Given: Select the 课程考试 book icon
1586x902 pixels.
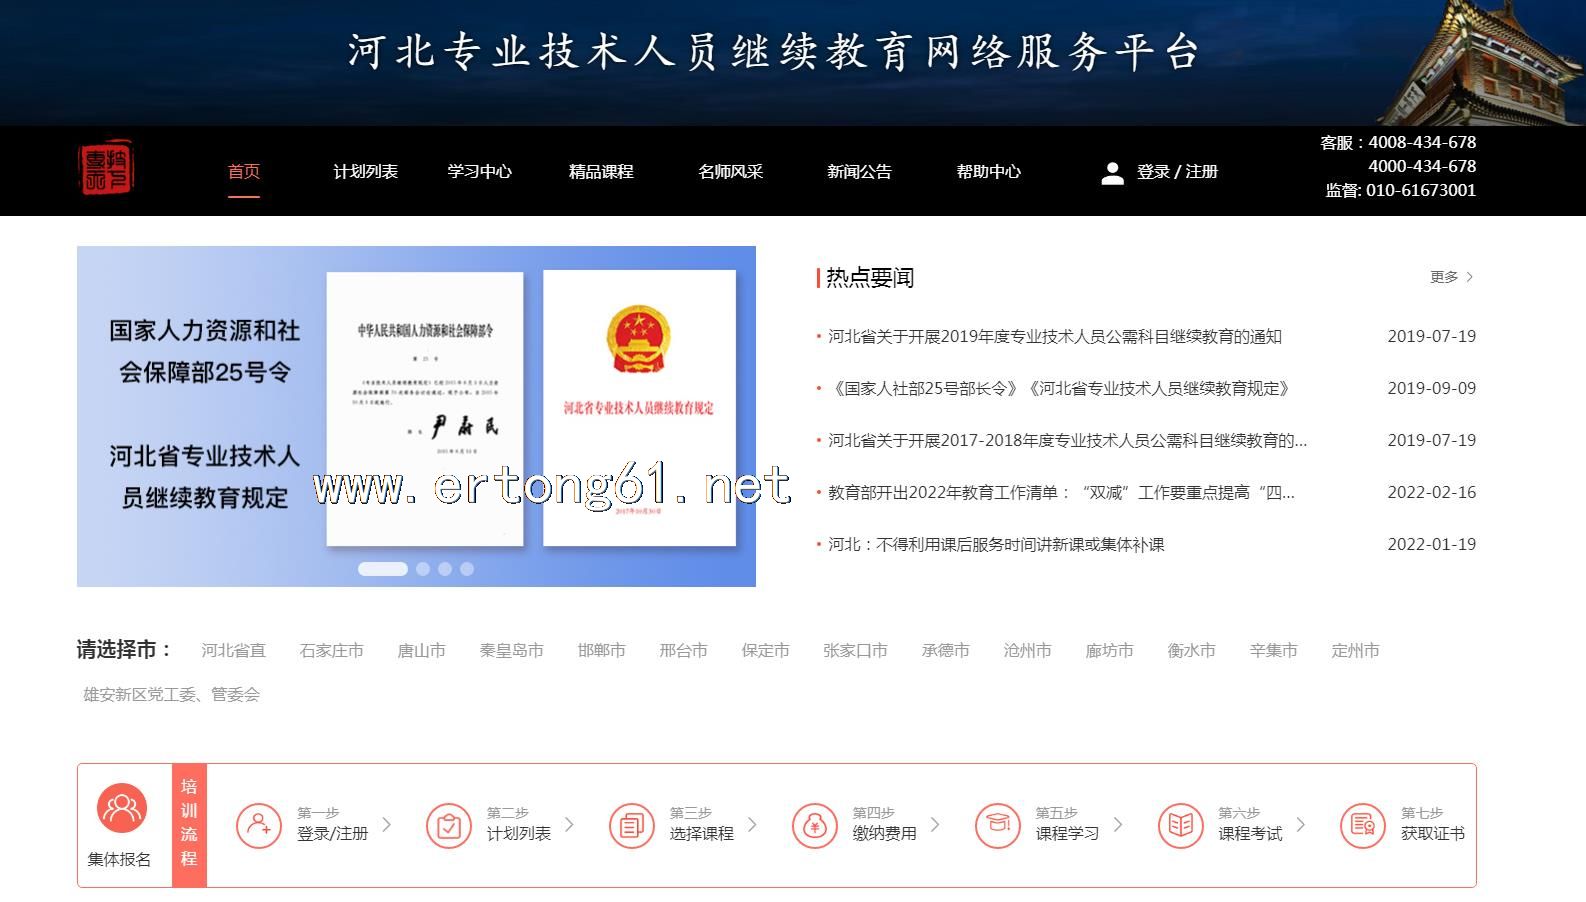Looking at the screenshot, I should (x=1180, y=826).
